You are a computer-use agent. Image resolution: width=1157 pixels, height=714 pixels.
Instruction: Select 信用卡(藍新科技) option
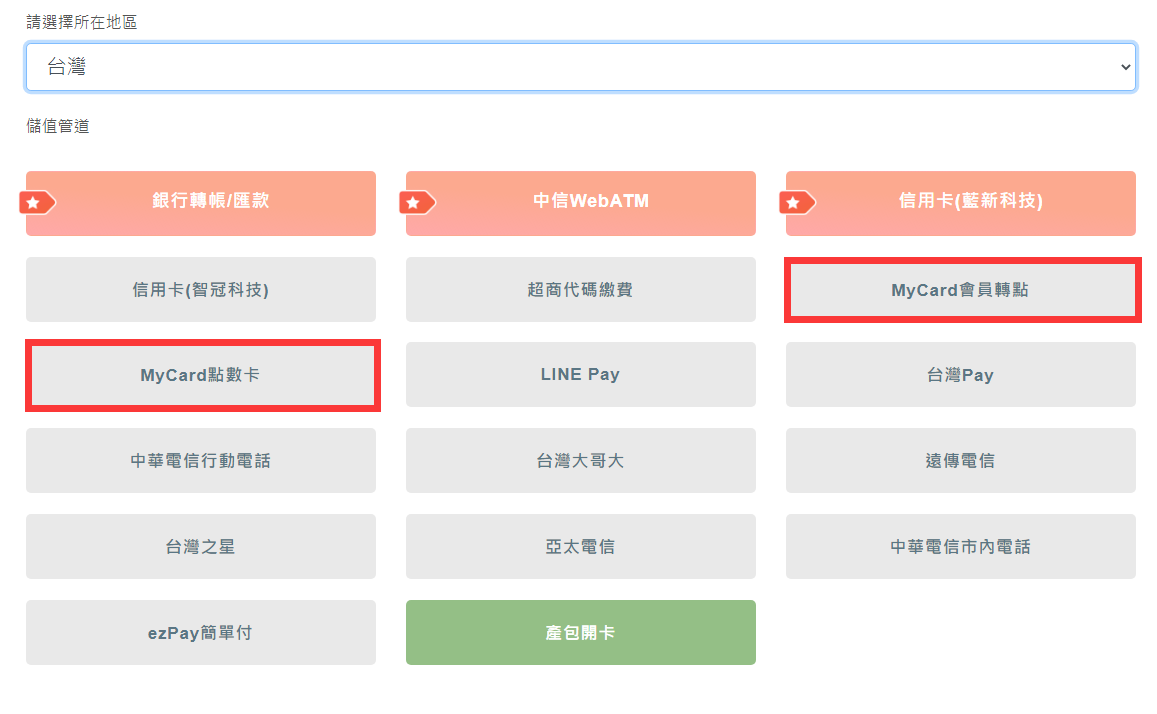tap(961, 204)
